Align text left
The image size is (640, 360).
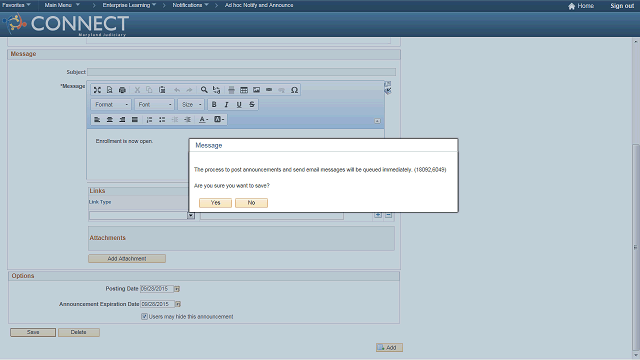click(97, 119)
